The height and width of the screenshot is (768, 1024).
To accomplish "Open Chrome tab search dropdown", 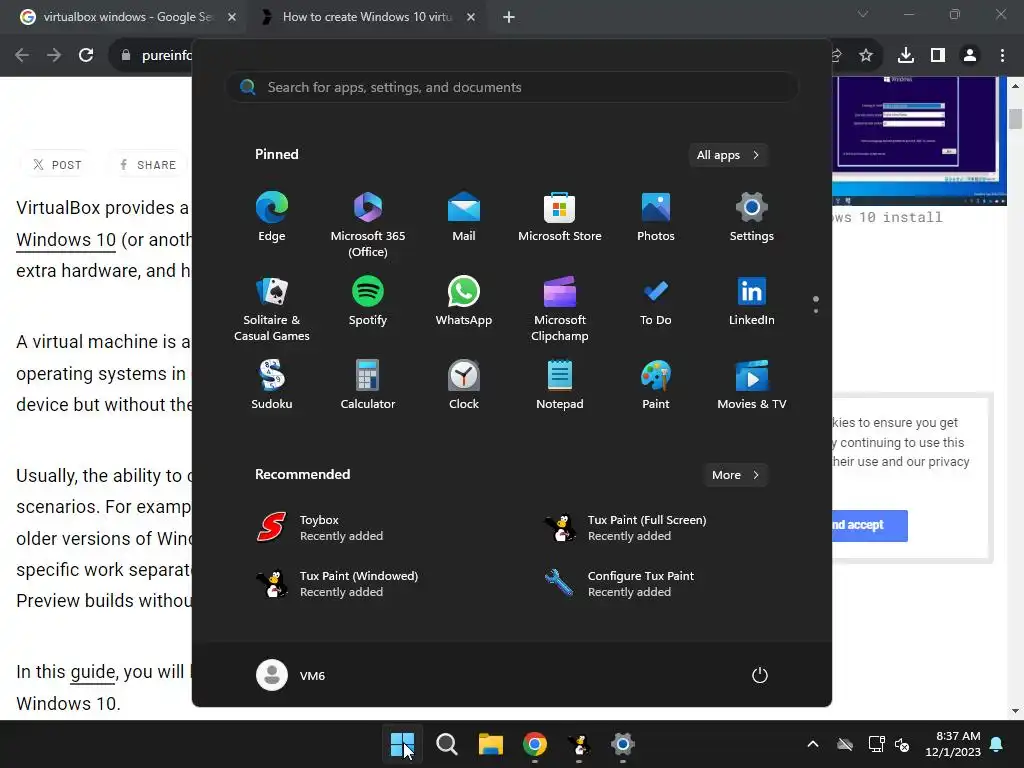I will (863, 14).
